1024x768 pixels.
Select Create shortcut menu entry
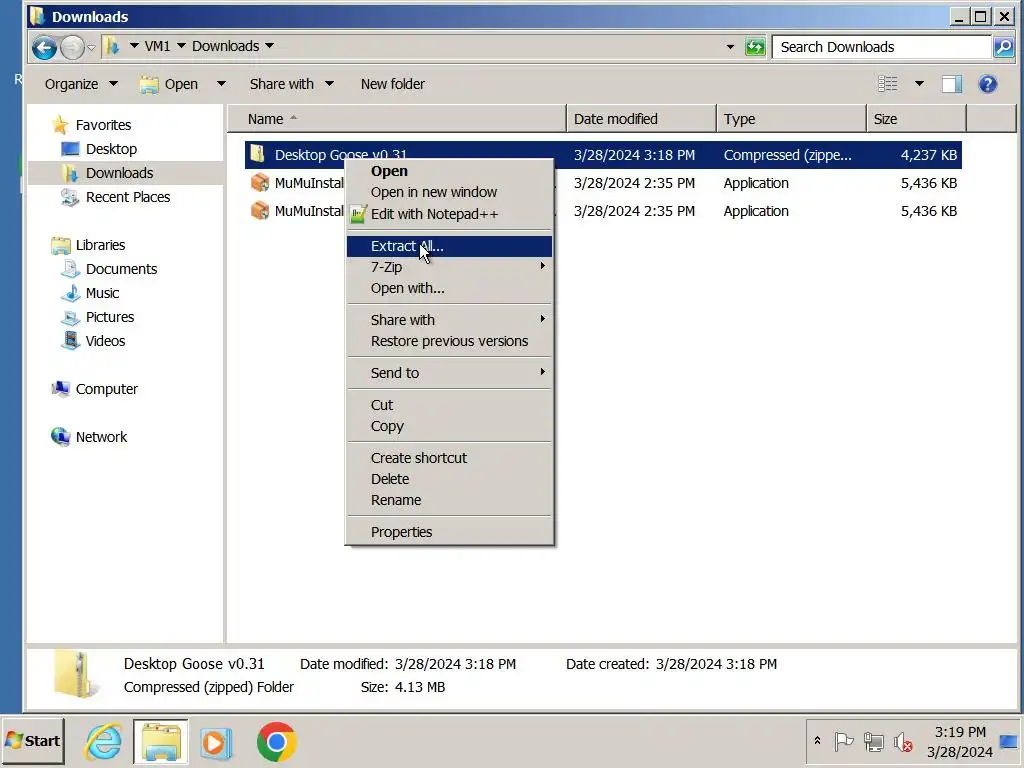click(x=449, y=458)
